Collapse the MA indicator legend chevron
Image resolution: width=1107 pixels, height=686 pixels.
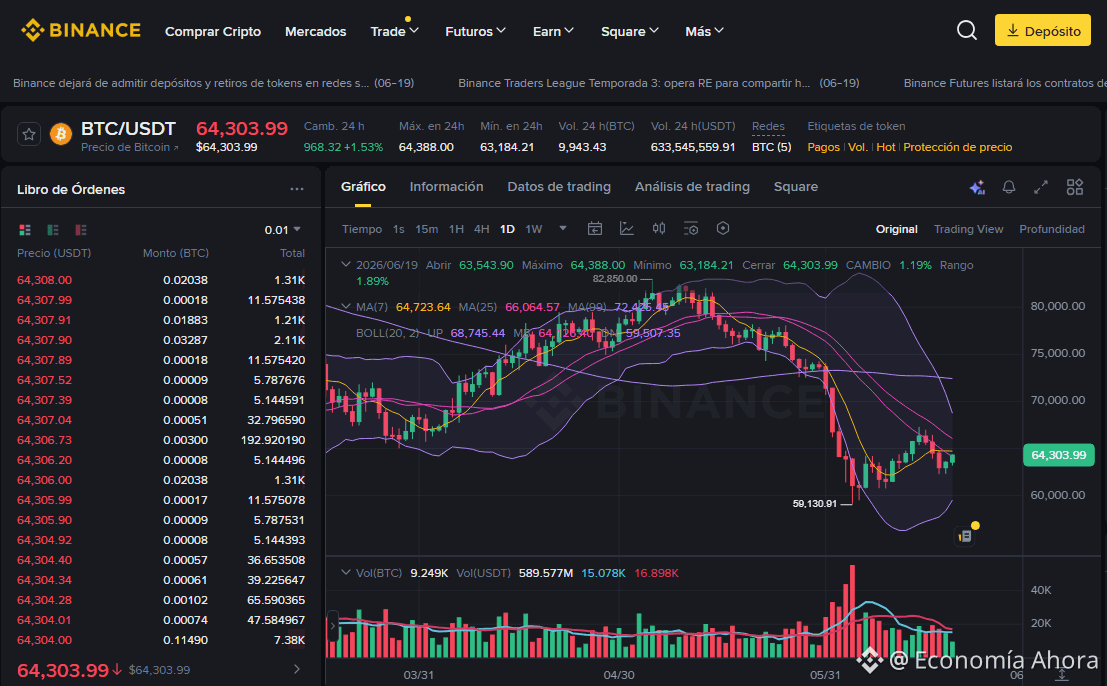345,306
